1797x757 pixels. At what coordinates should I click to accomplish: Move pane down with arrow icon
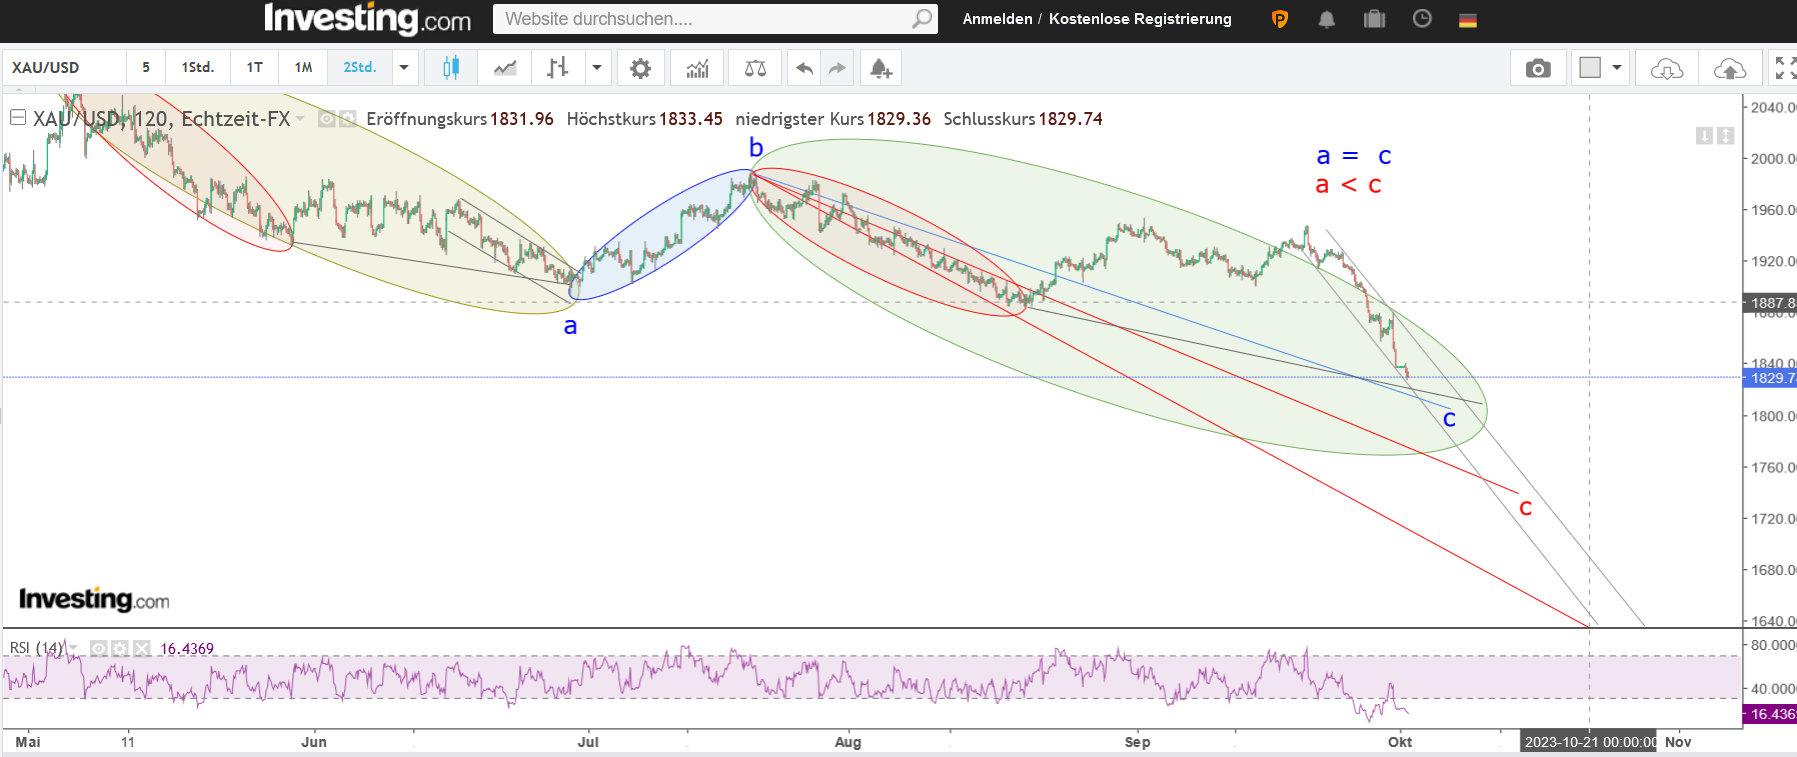pyautogui.click(x=1704, y=135)
